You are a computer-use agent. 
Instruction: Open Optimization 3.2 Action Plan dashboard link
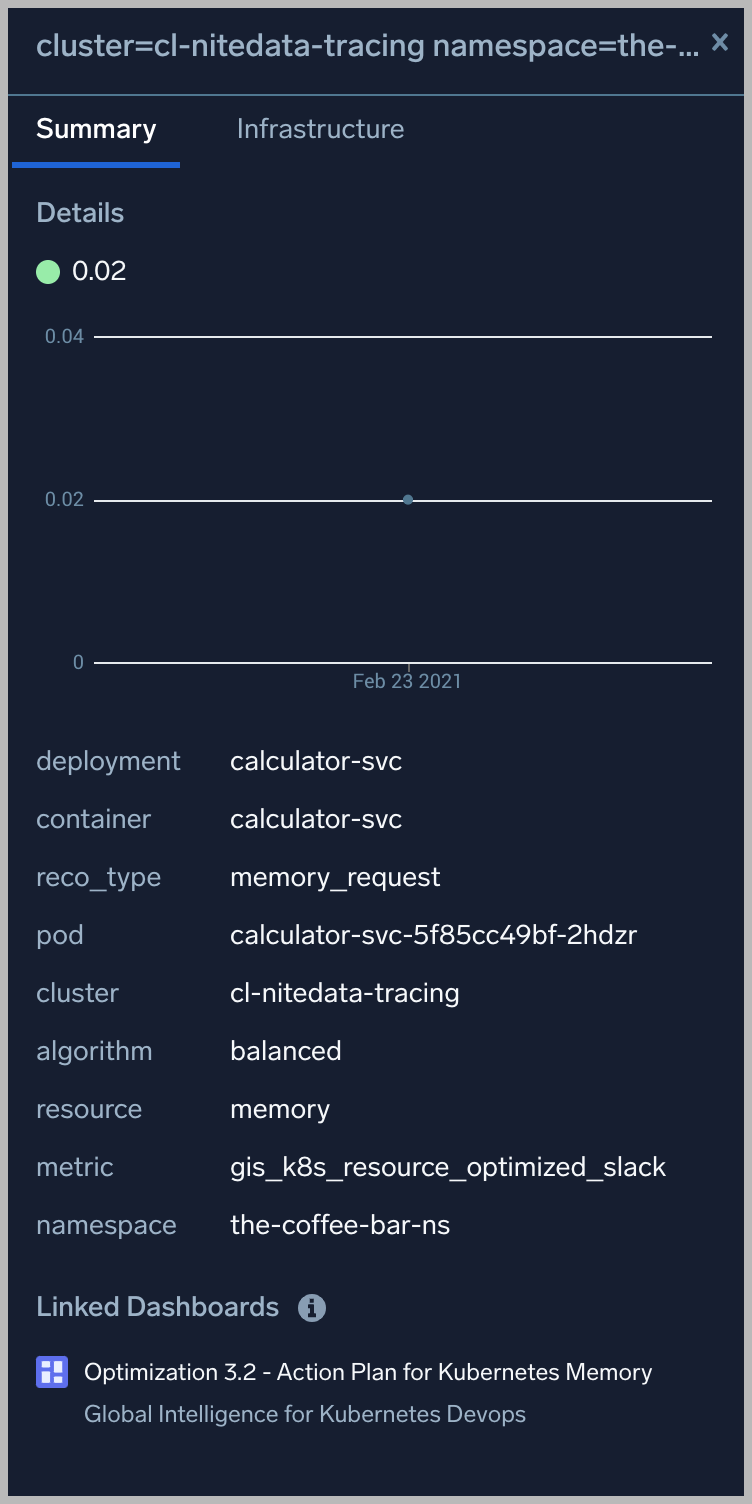coord(367,1372)
